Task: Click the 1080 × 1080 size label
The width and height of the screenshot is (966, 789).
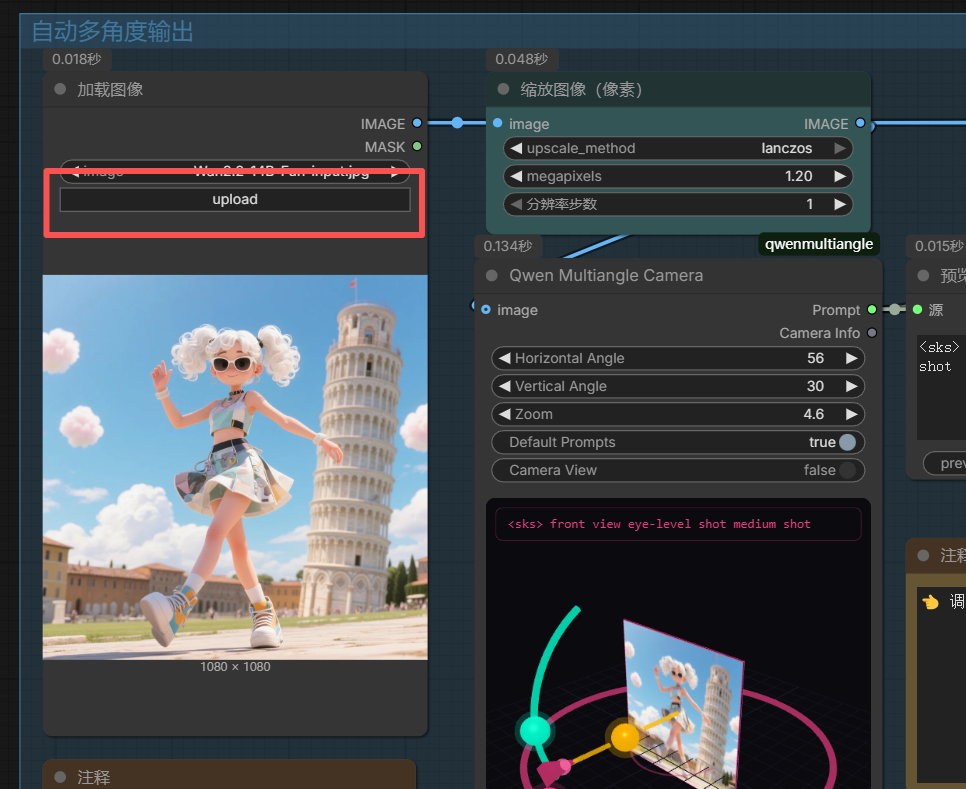Action: [x=235, y=667]
